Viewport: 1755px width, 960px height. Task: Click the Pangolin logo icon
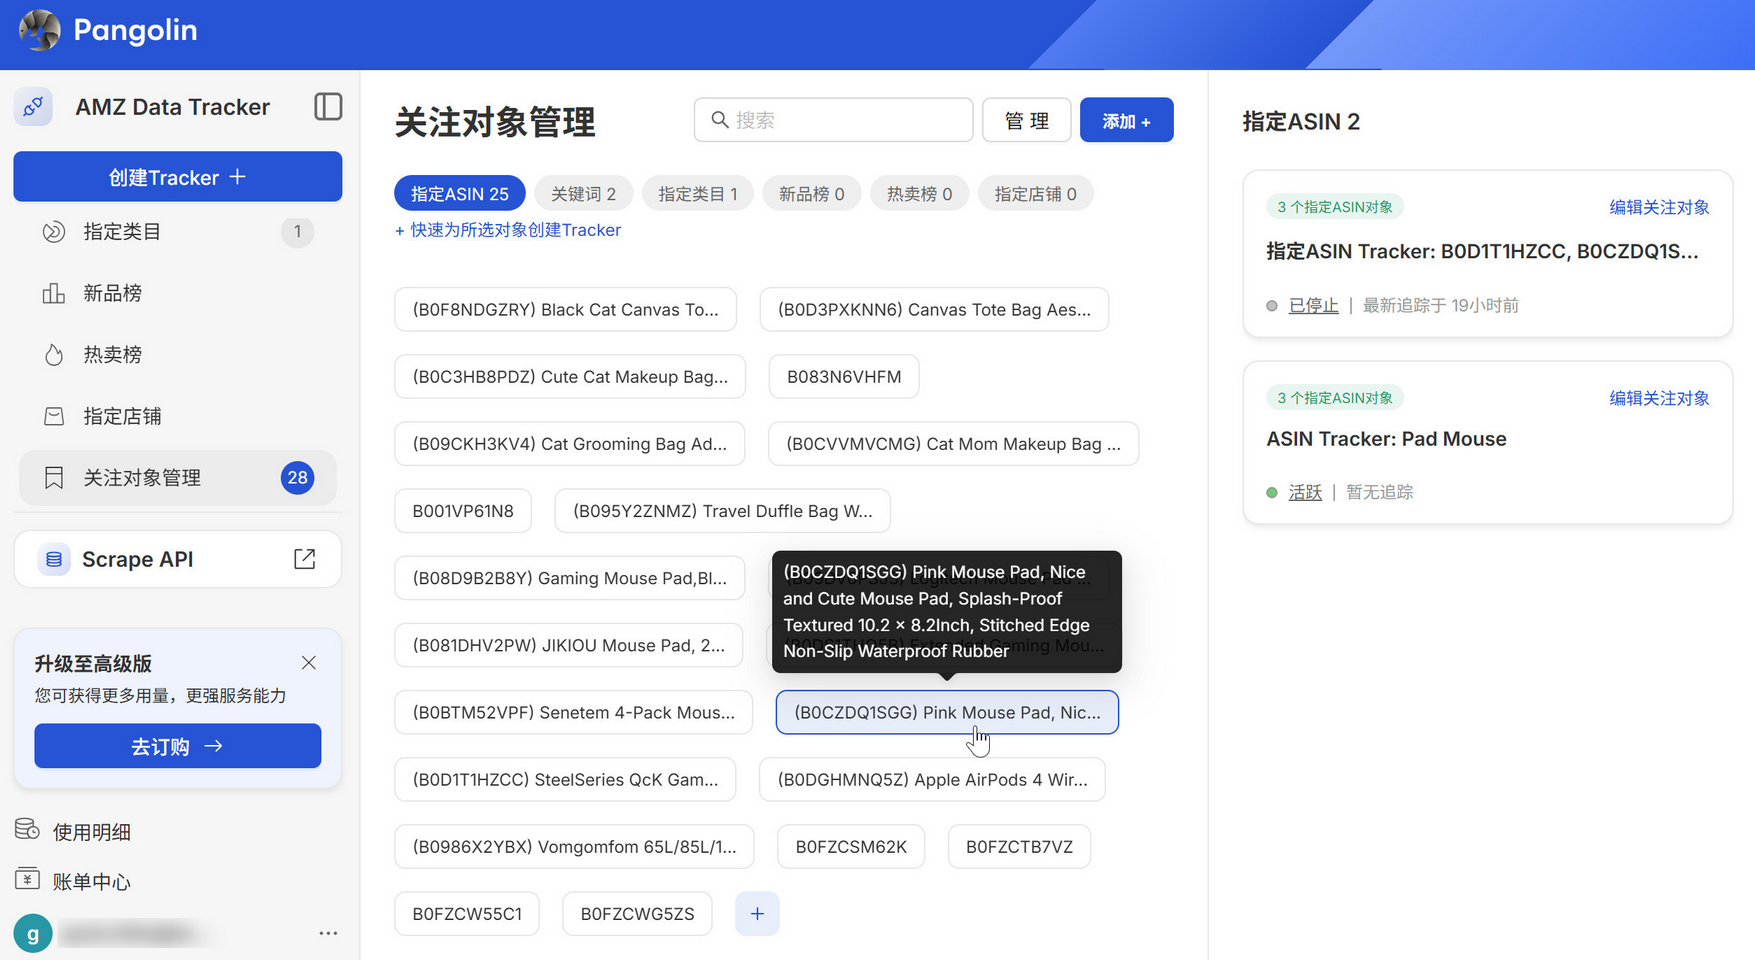pos(40,30)
